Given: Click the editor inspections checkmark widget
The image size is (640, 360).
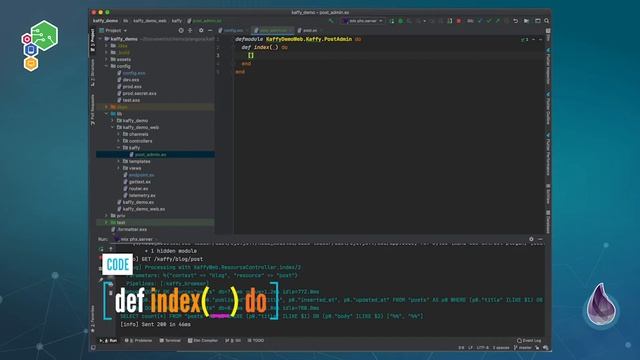Looking at the screenshot, I should click(x=524, y=40).
